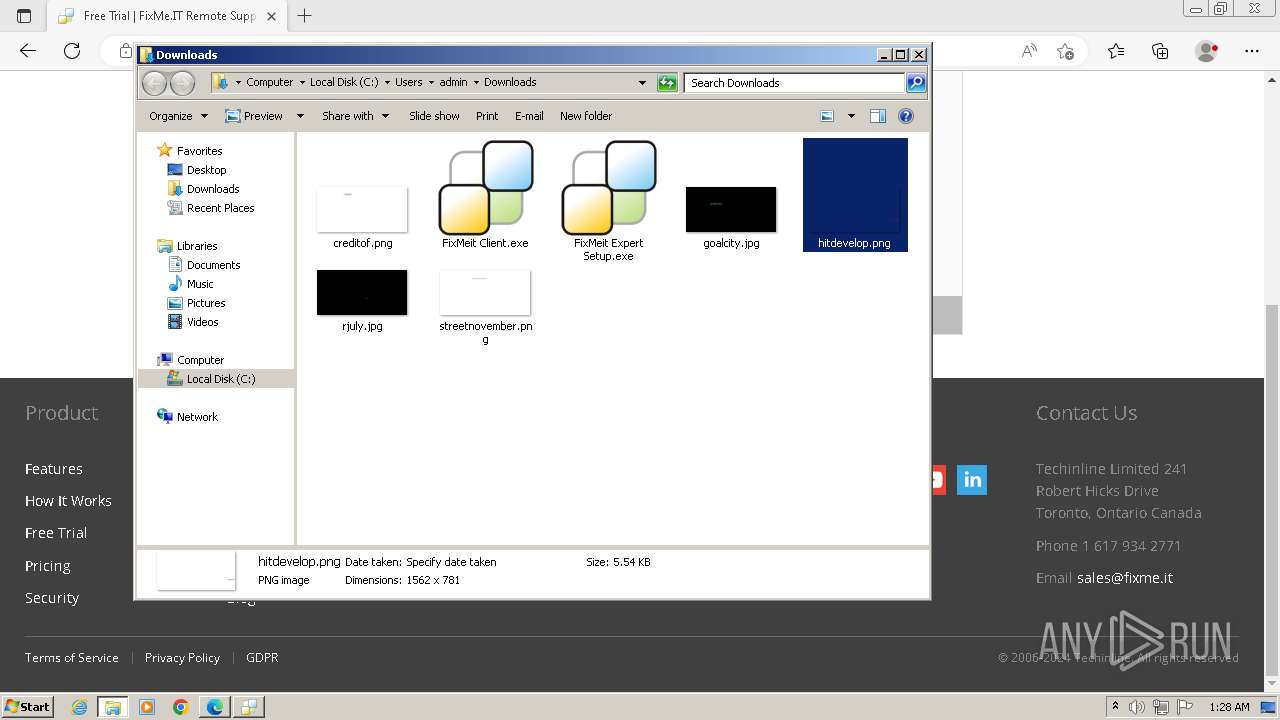Click admin in the address breadcrumb
1280x720 pixels.
[x=453, y=83]
